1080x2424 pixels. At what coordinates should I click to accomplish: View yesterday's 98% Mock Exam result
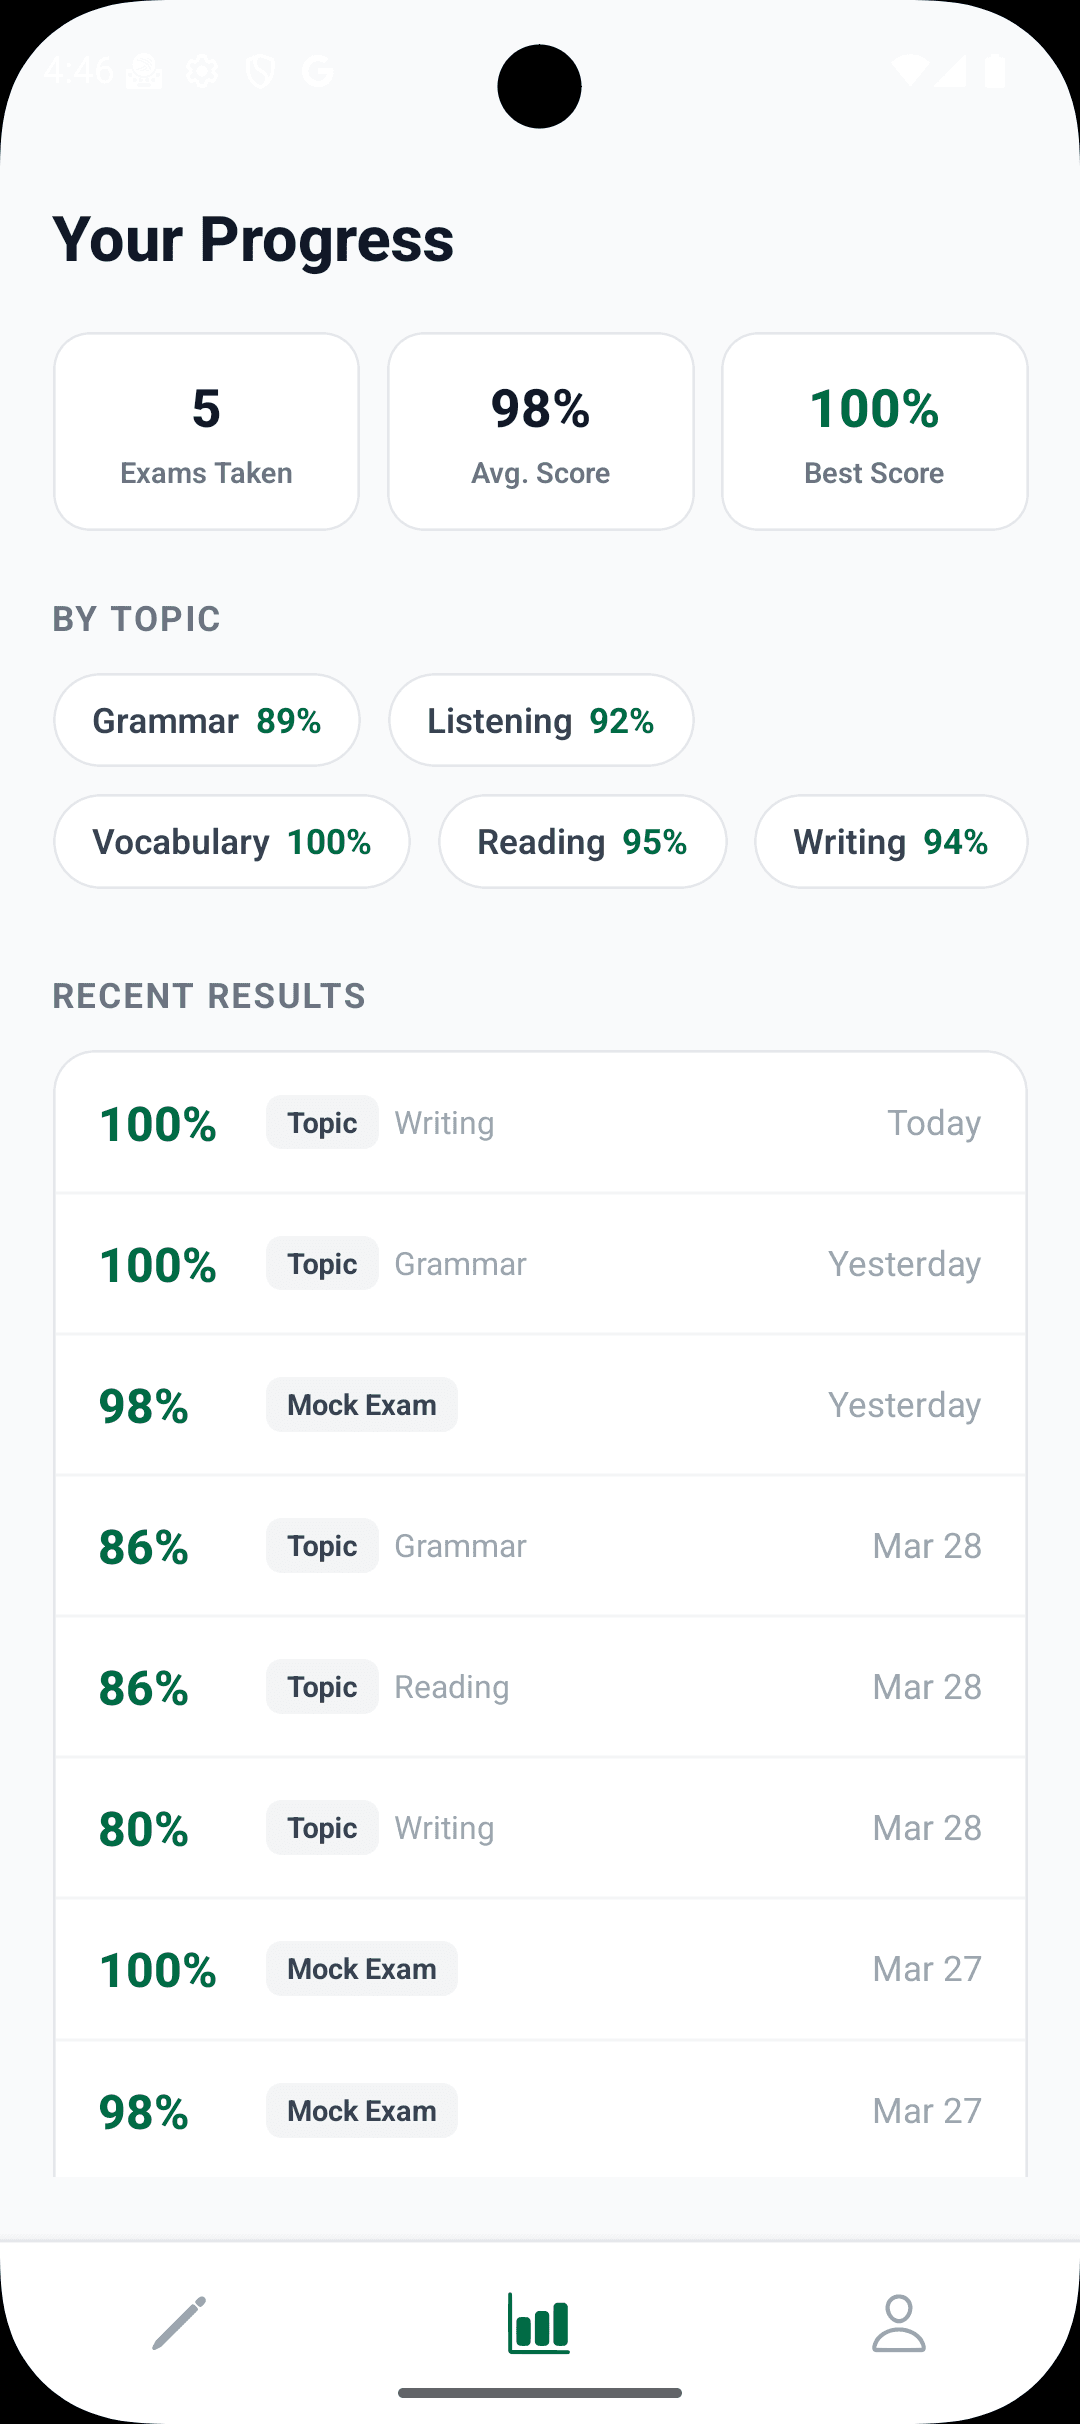click(540, 1405)
